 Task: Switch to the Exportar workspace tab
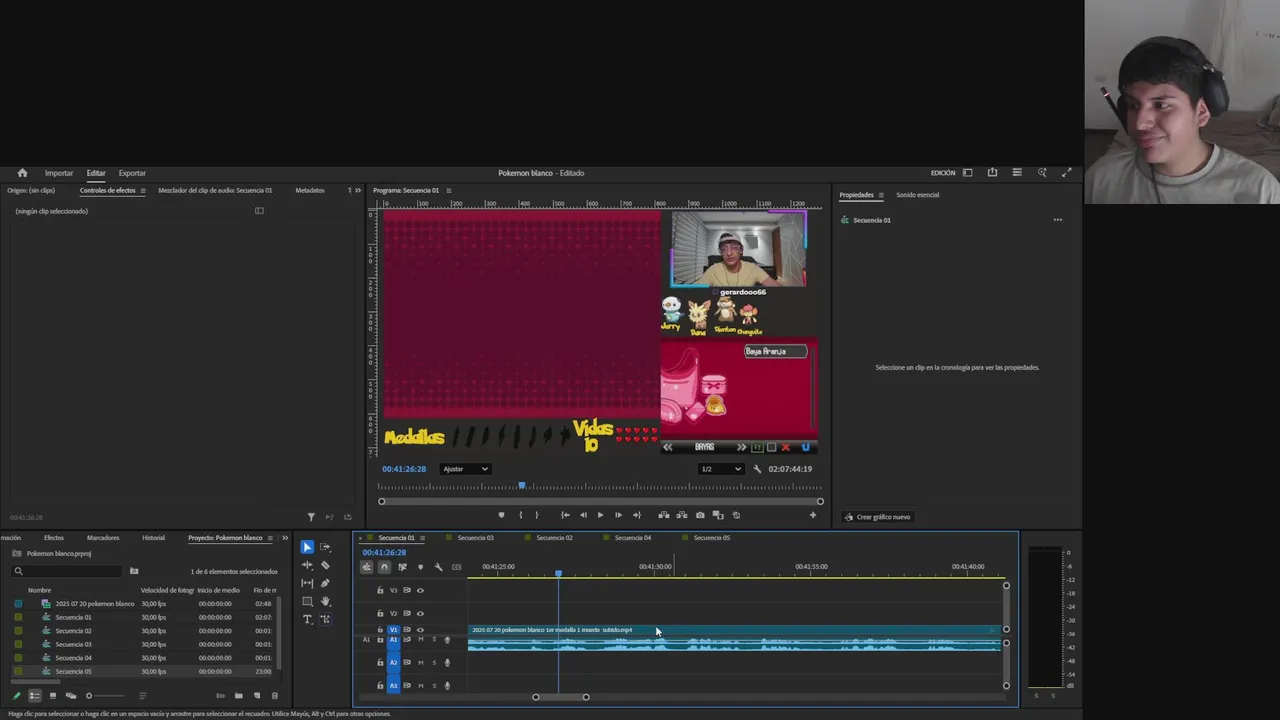132,173
